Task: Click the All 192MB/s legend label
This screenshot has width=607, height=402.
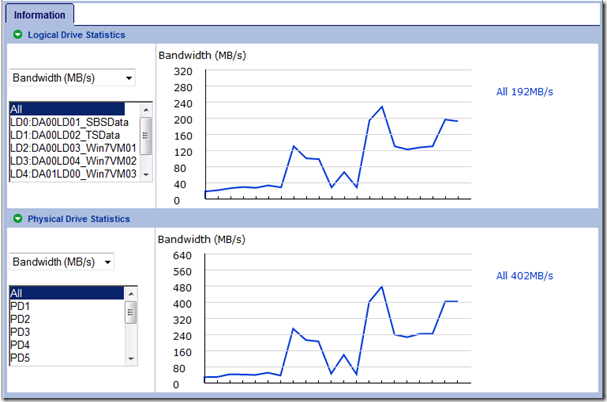Action: 525,92
